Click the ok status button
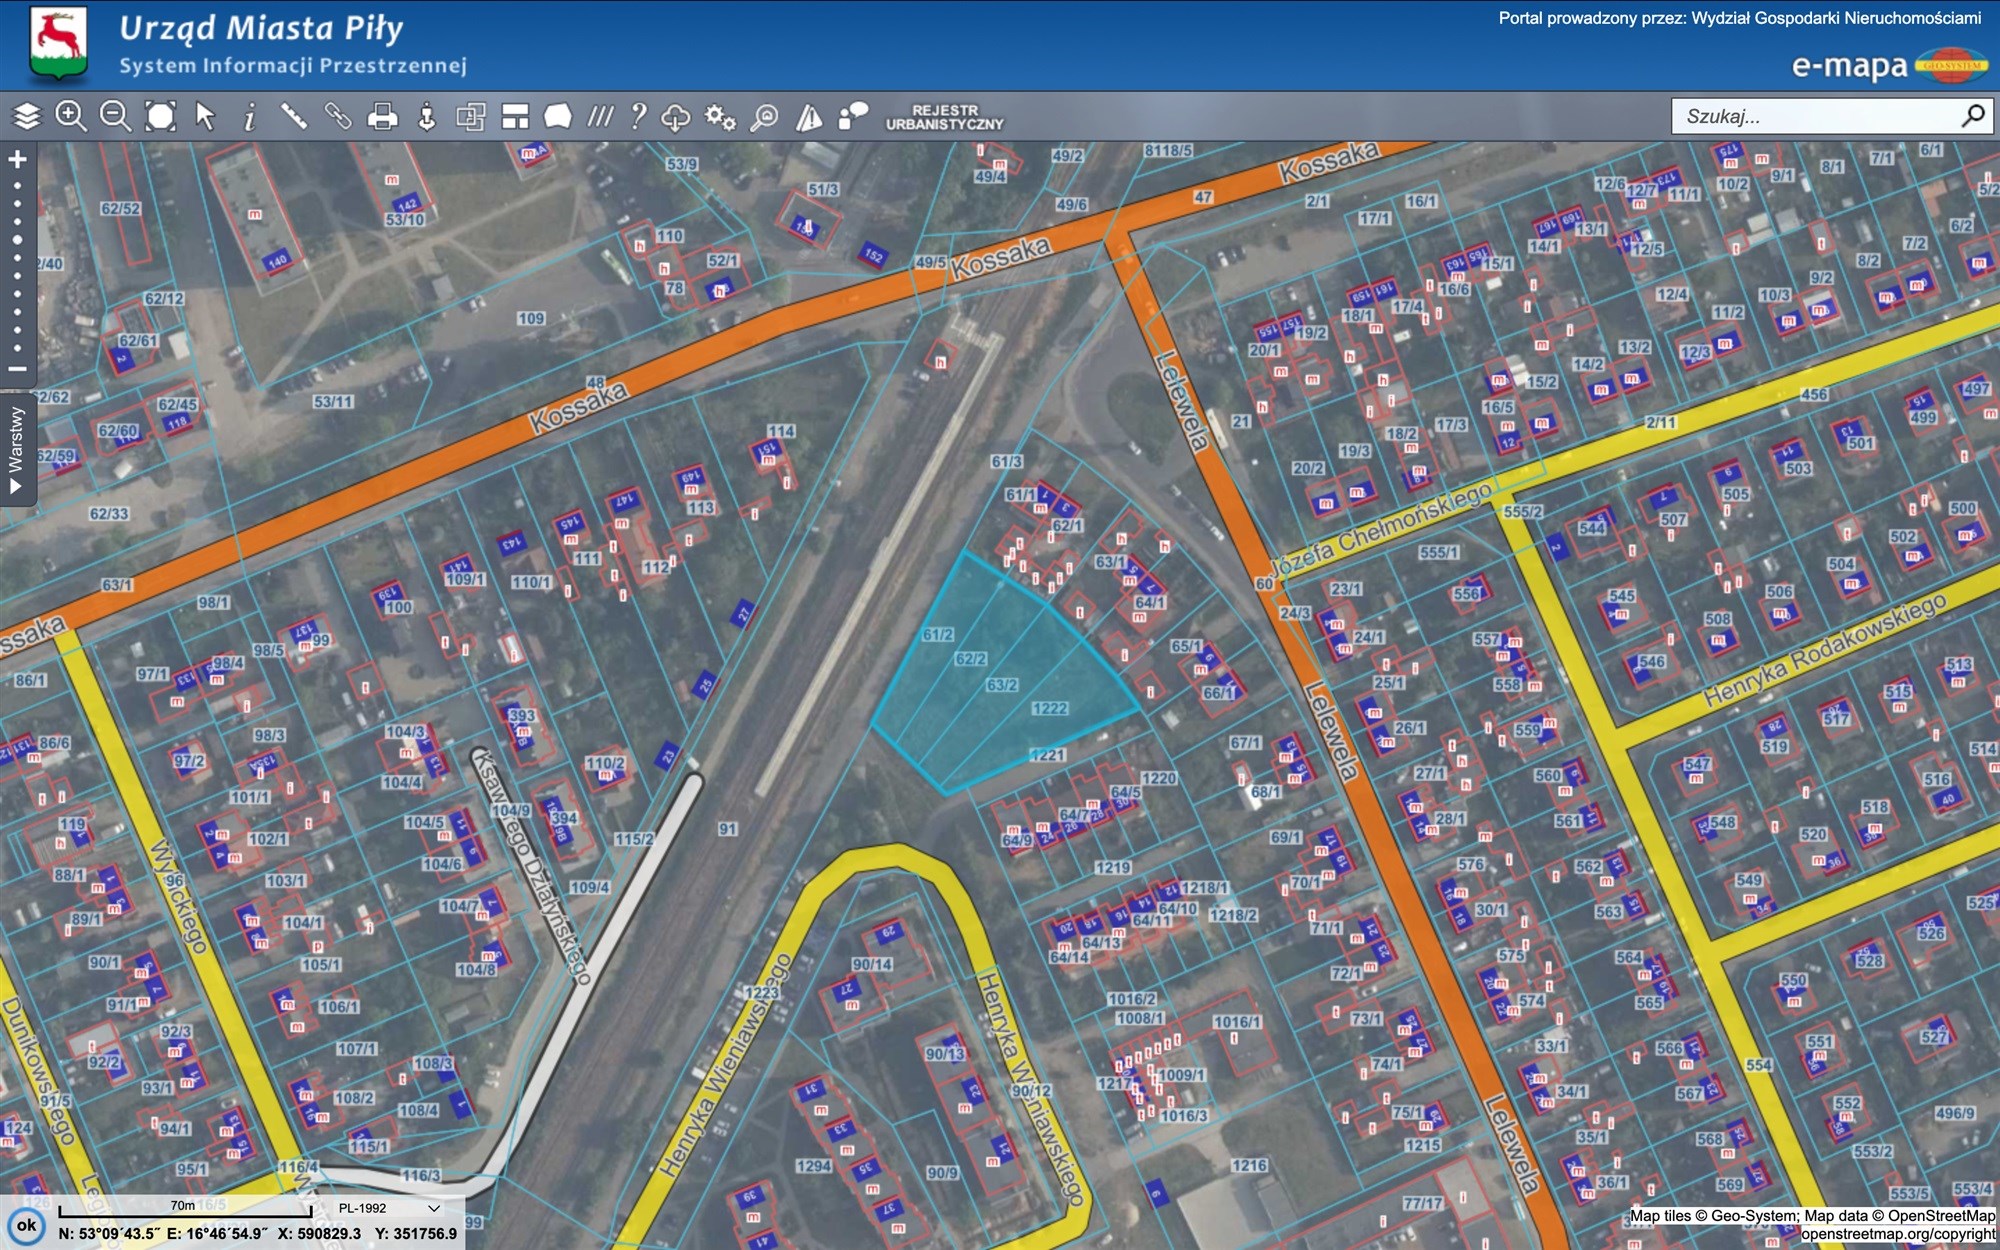 pyautogui.click(x=26, y=1226)
